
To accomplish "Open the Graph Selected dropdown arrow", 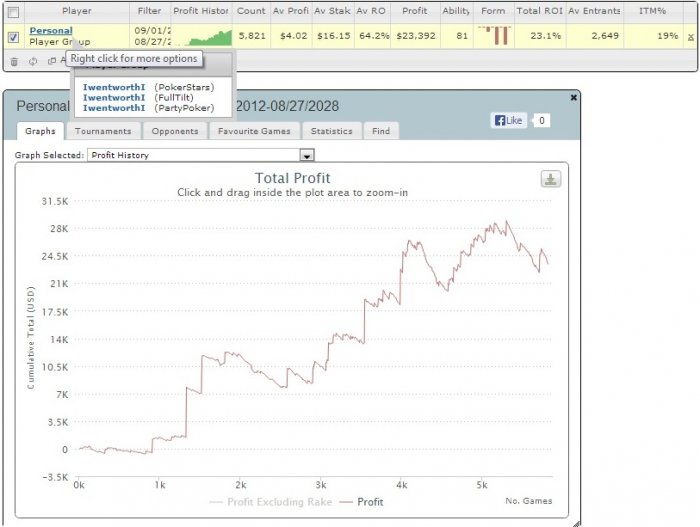I will pos(307,155).
